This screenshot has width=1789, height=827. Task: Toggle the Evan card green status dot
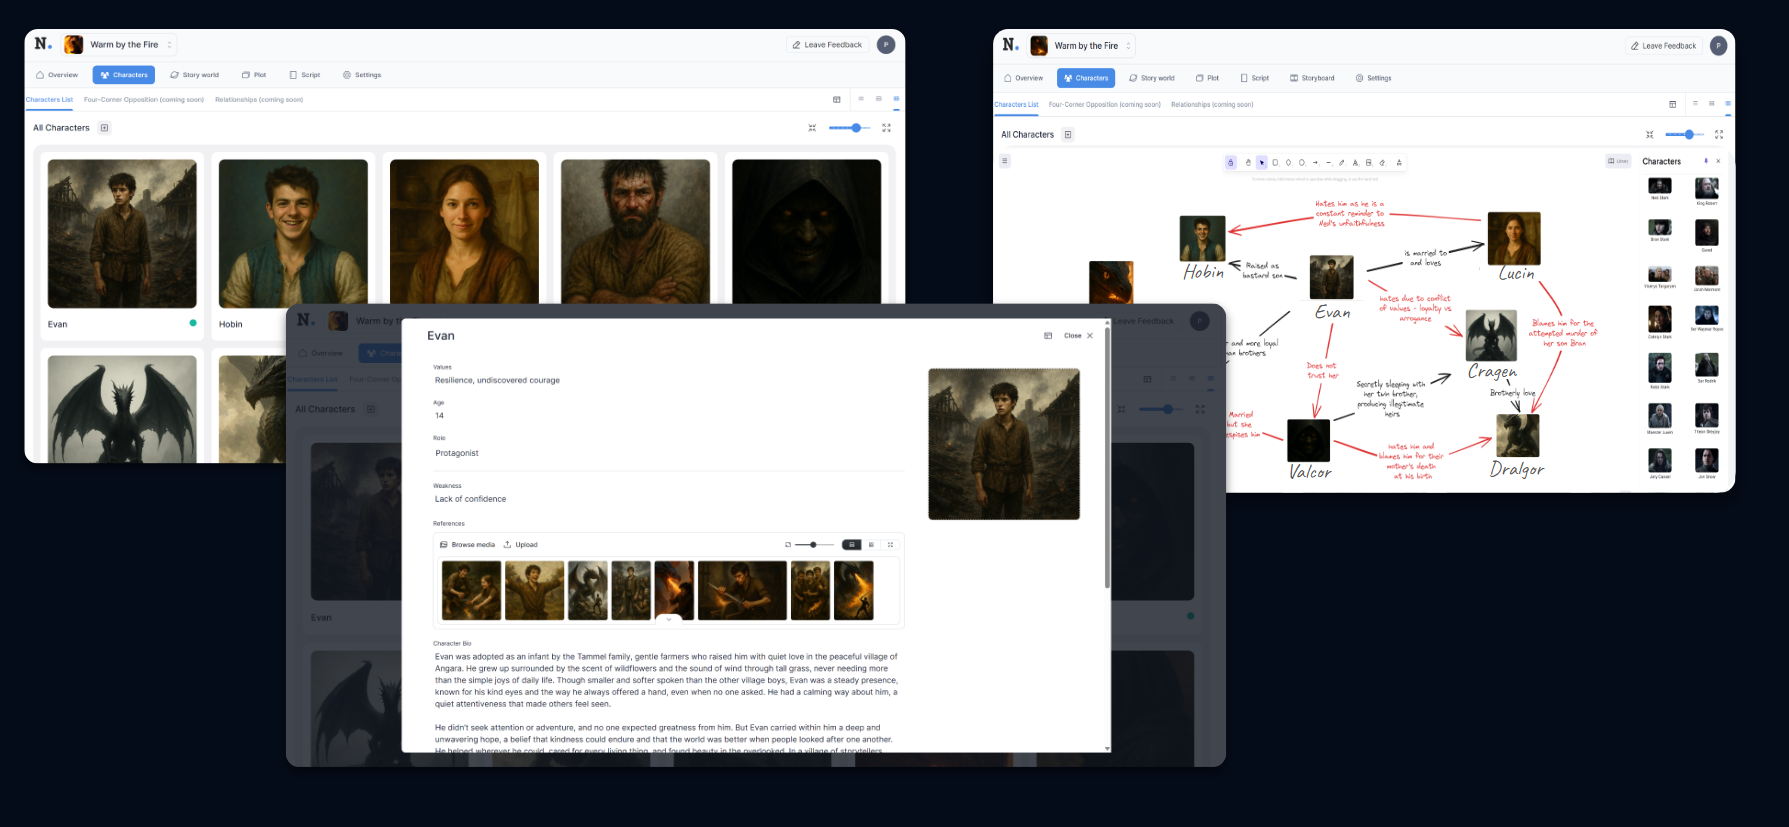193,323
